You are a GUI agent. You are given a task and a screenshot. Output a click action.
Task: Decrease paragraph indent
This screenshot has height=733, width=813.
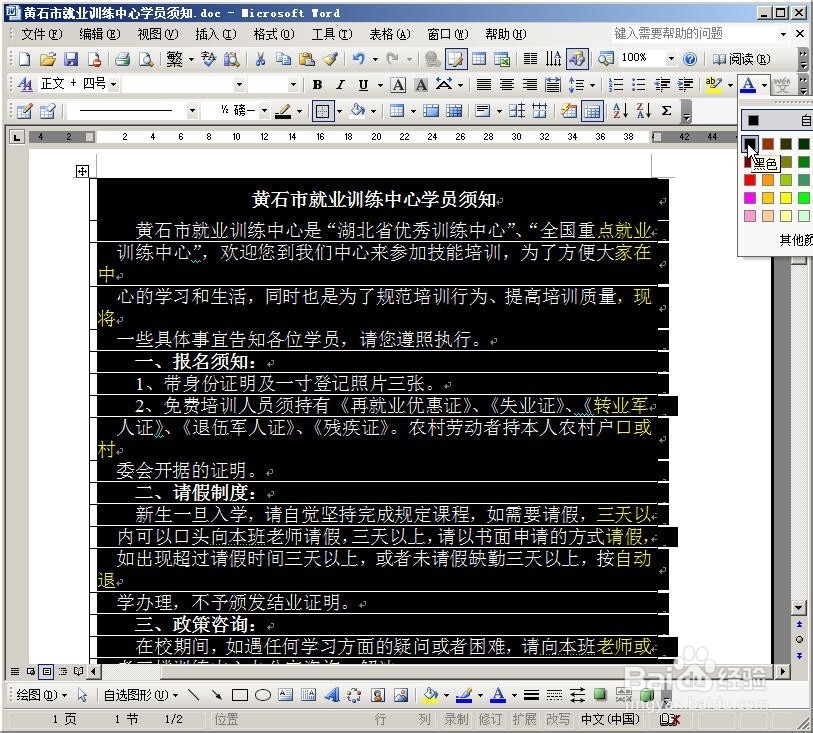(662, 84)
